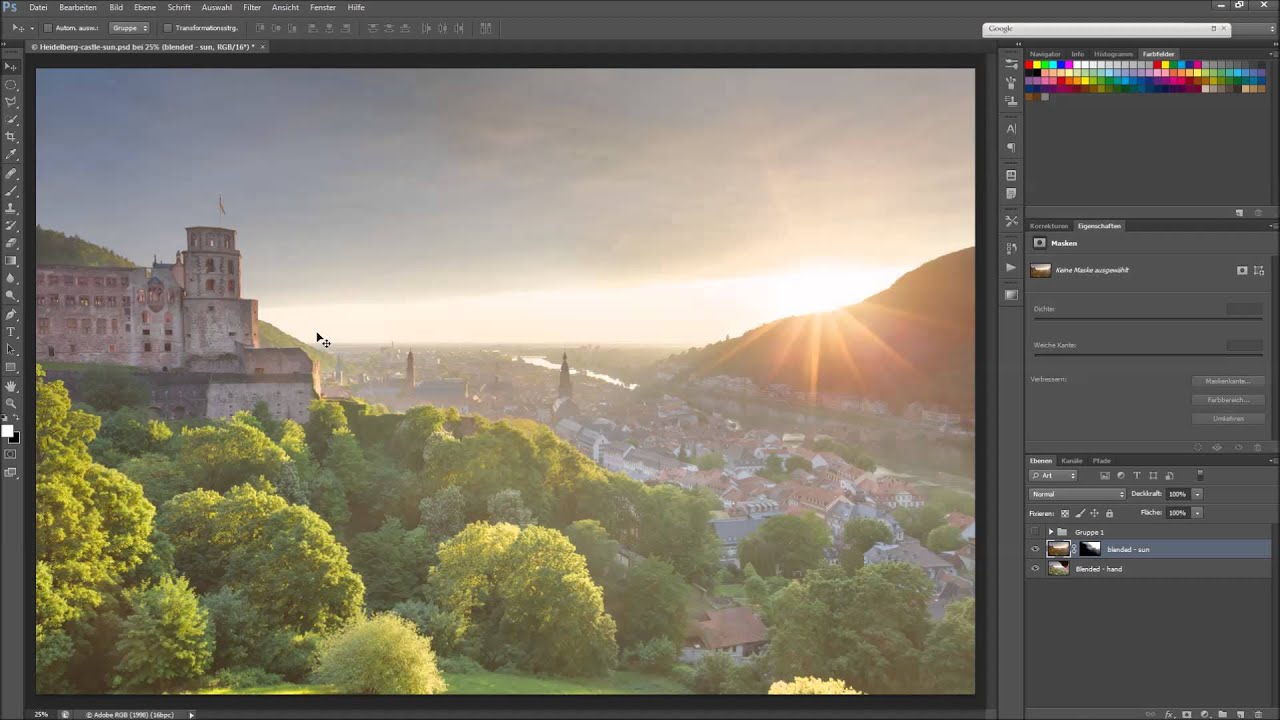Image resolution: width=1280 pixels, height=720 pixels.
Task: Hide the 'blended - sun' layer eye
Action: 1035,549
